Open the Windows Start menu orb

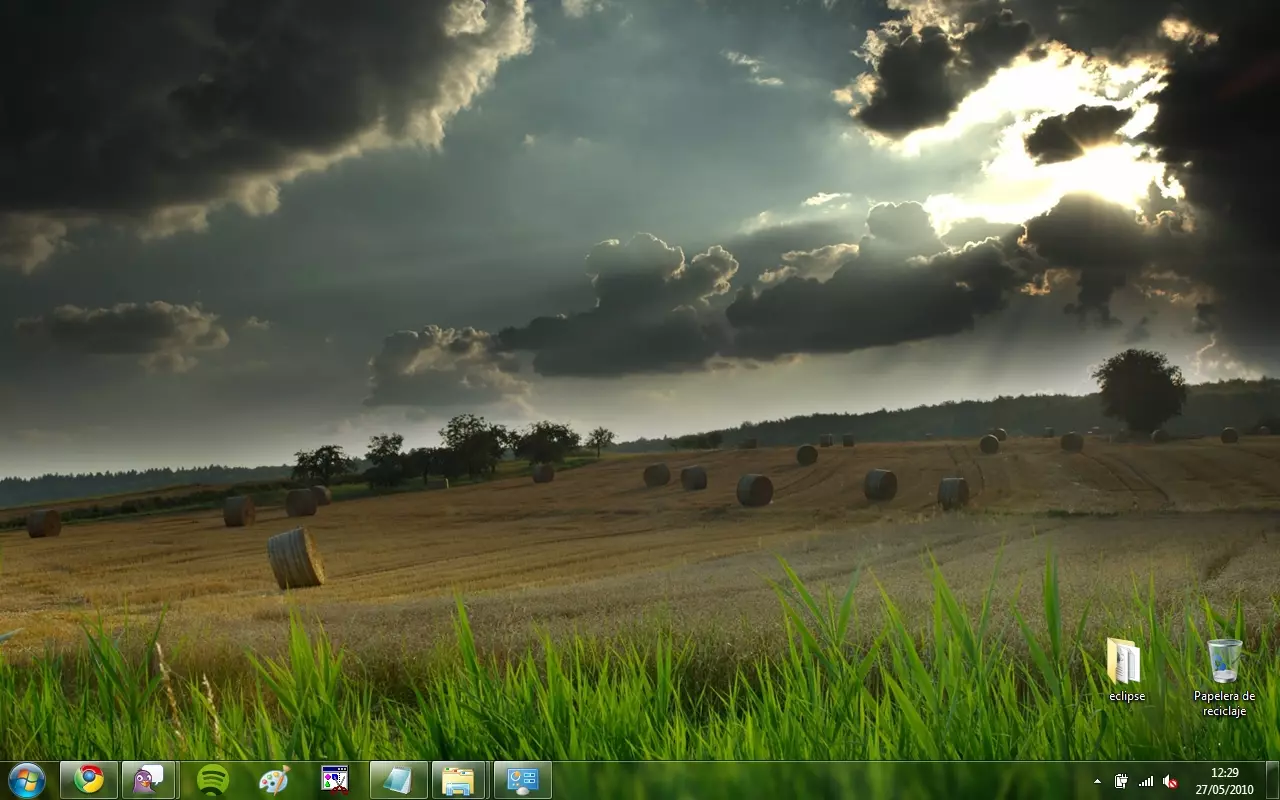click(27, 780)
